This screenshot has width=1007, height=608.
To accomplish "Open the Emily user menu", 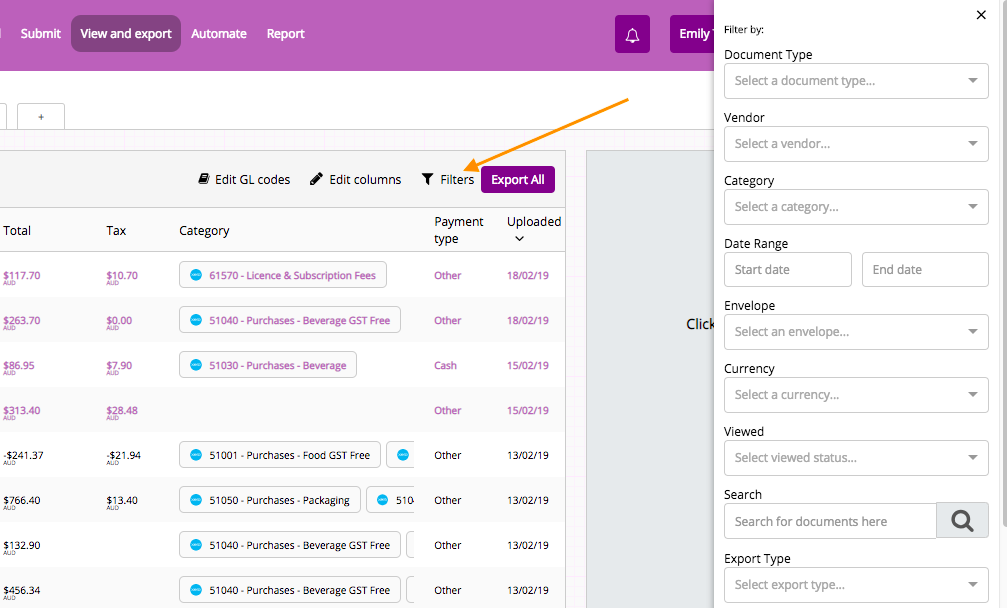I will 692,34.
